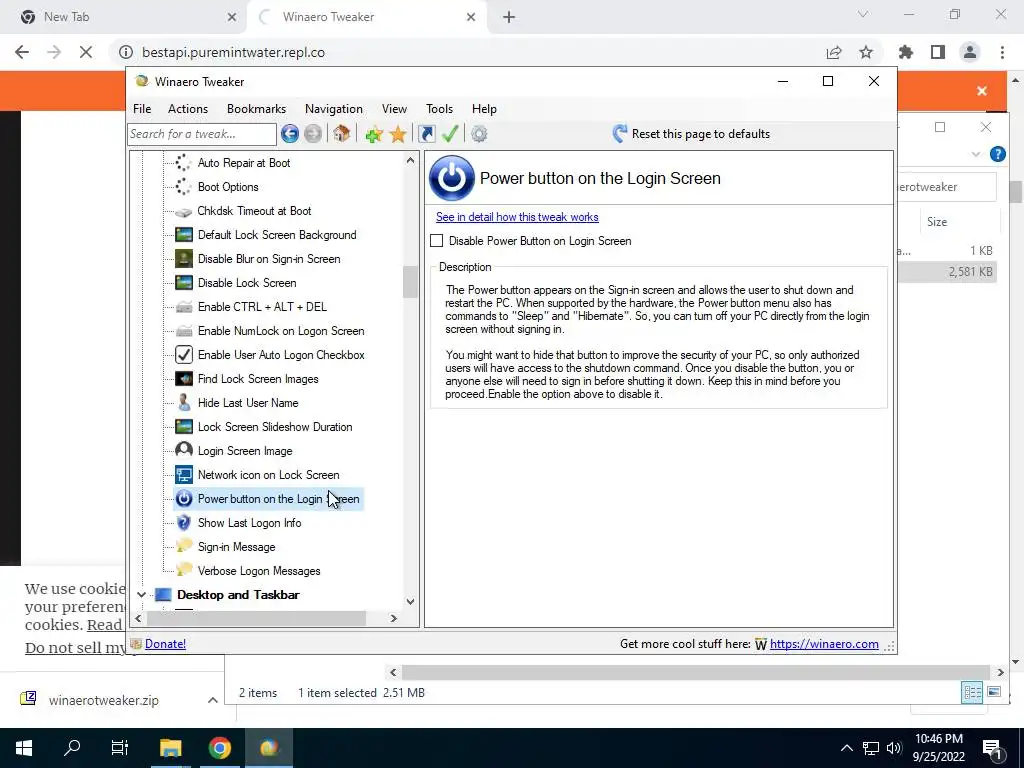Click the Chrome address bar URL
Viewport: 1024px width, 768px height.
pos(233,52)
